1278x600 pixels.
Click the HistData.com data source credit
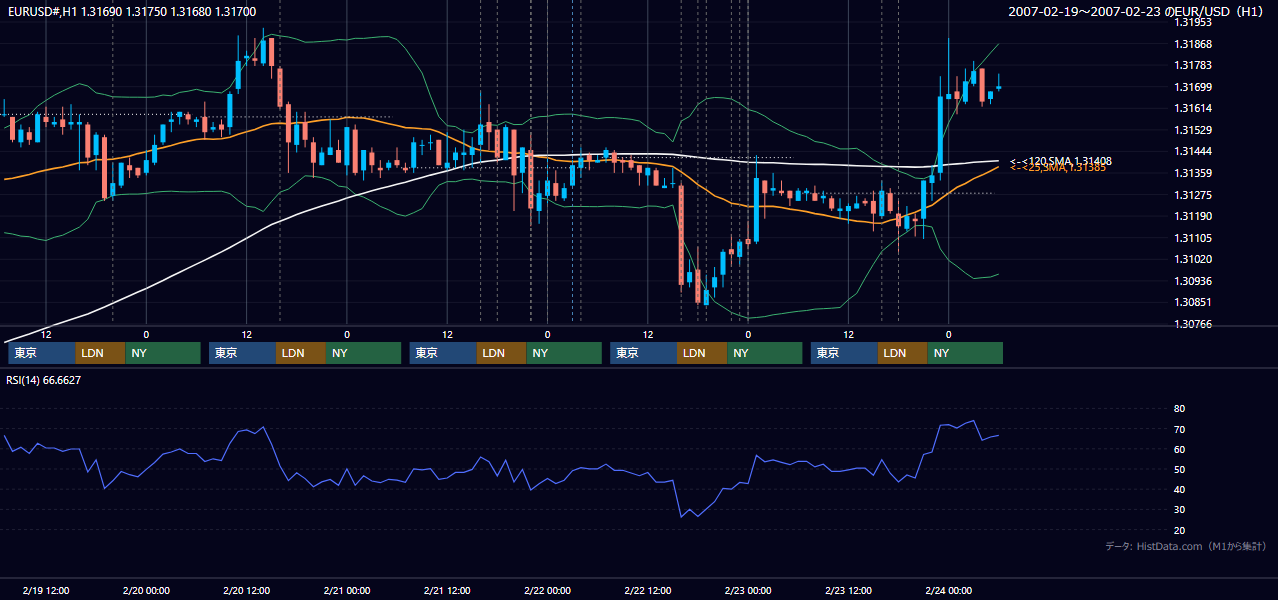tap(1186, 546)
